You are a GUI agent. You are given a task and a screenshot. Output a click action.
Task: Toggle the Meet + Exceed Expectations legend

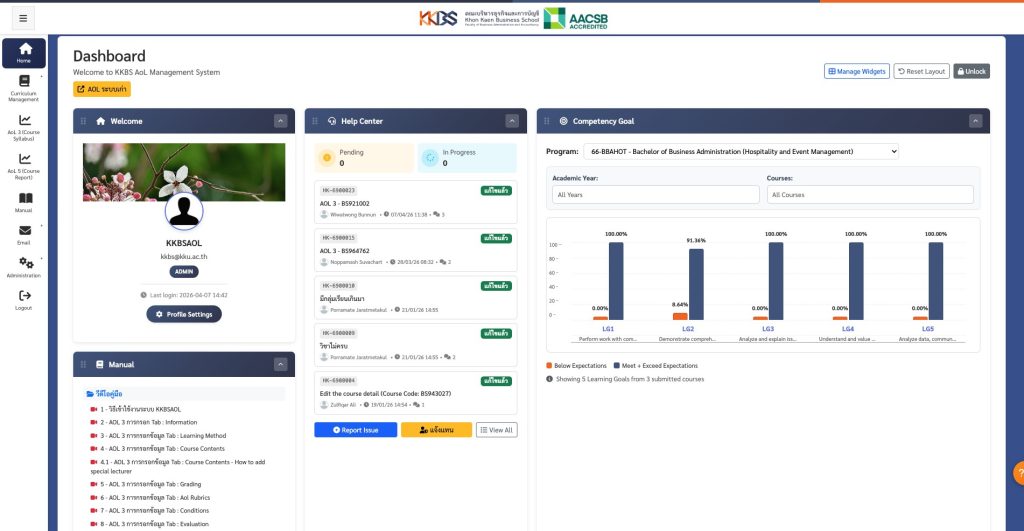656,366
